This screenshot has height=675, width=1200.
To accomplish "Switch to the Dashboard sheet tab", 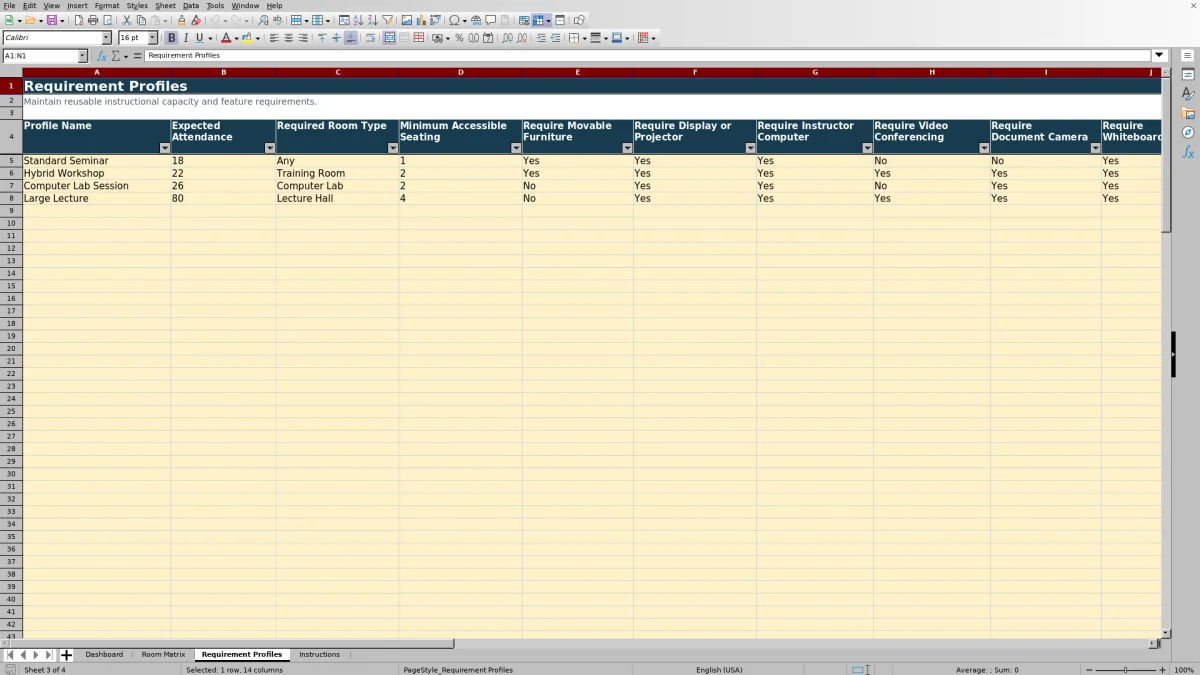I will click(x=104, y=655).
